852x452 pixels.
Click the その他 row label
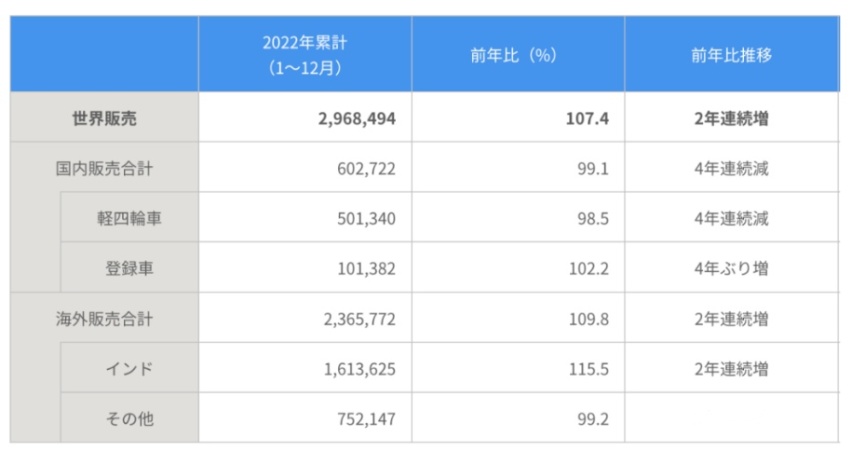click(x=130, y=419)
